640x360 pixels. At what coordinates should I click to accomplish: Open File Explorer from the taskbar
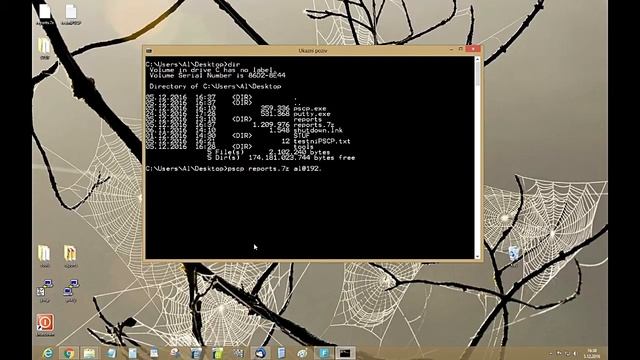tap(90, 353)
